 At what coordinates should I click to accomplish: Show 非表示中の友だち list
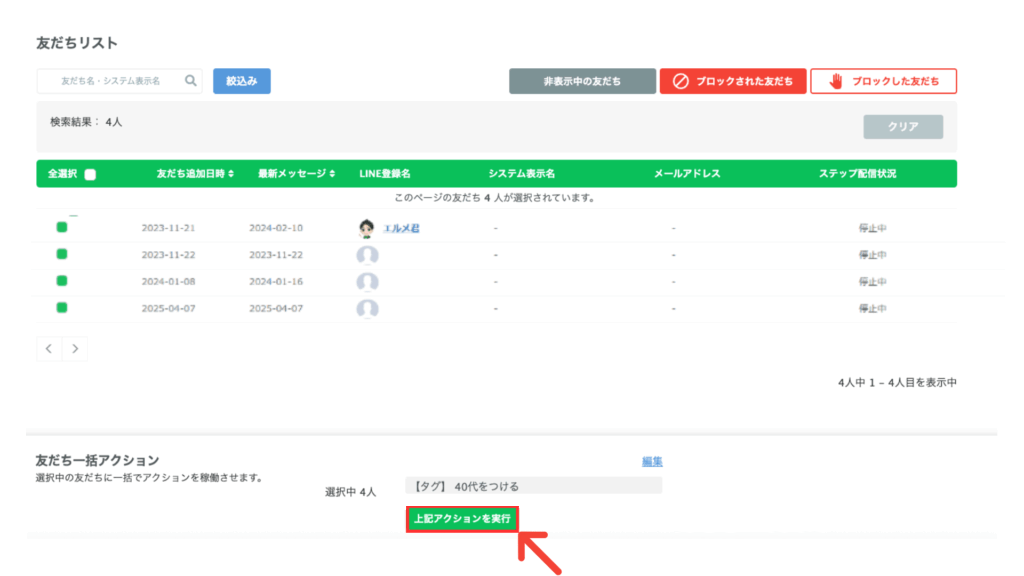(x=582, y=81)
